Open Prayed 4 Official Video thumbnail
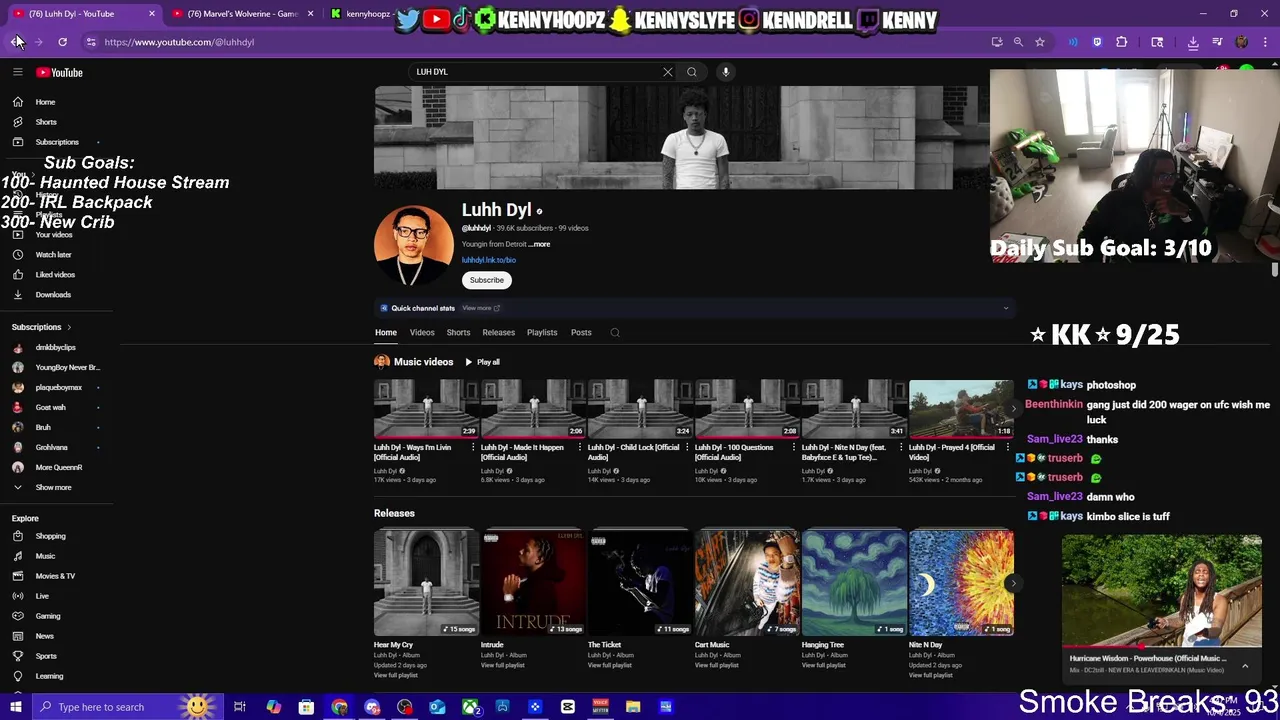 [961, 408]
